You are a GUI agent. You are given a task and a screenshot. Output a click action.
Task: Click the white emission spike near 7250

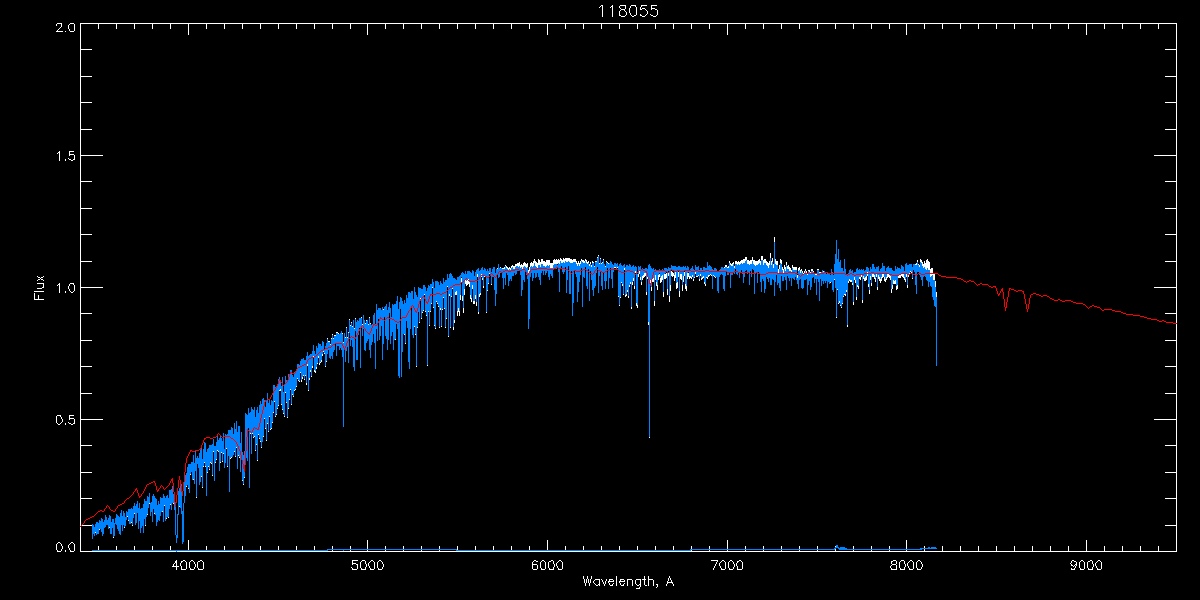[x=773, y=240]
